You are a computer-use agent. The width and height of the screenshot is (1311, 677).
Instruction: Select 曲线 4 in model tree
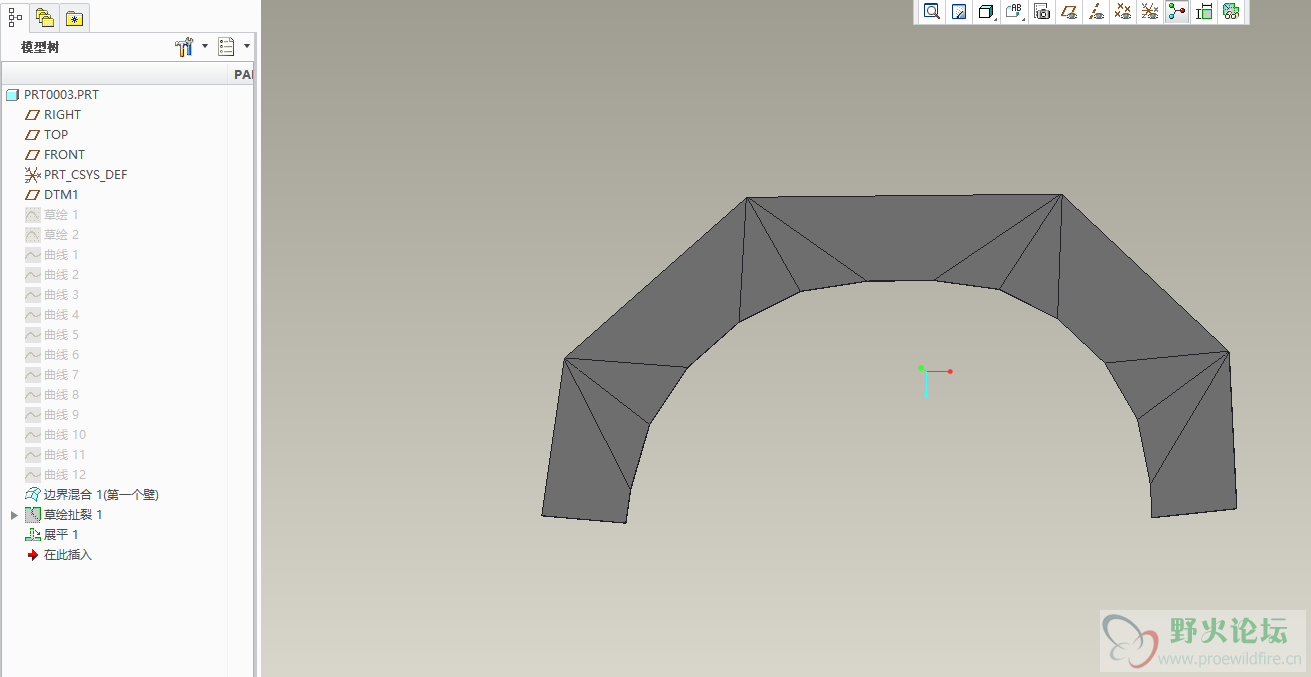(x=61, y=315)
